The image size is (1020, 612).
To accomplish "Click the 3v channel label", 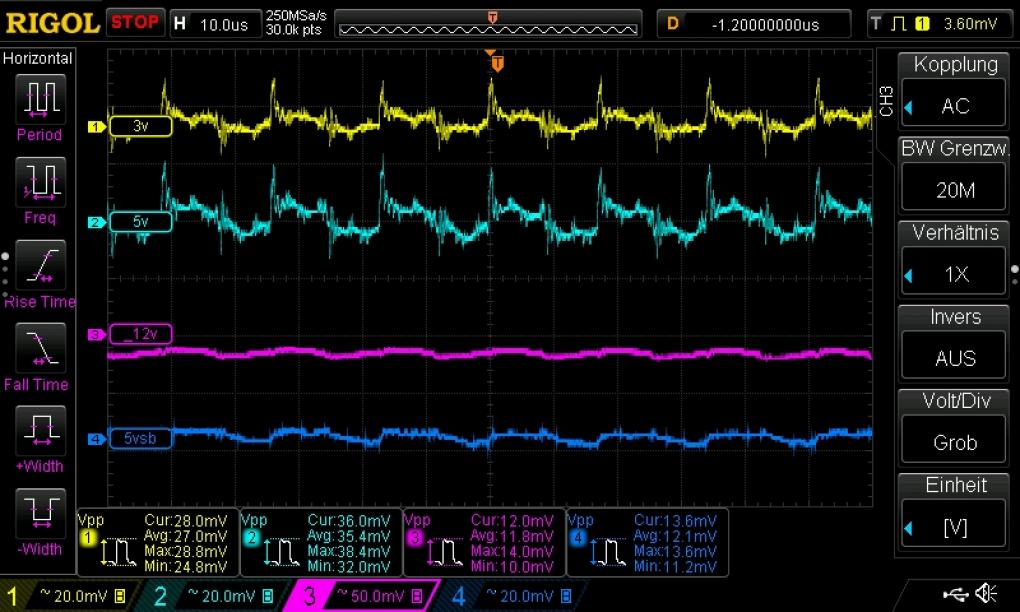I will click(x=141, y=126).
